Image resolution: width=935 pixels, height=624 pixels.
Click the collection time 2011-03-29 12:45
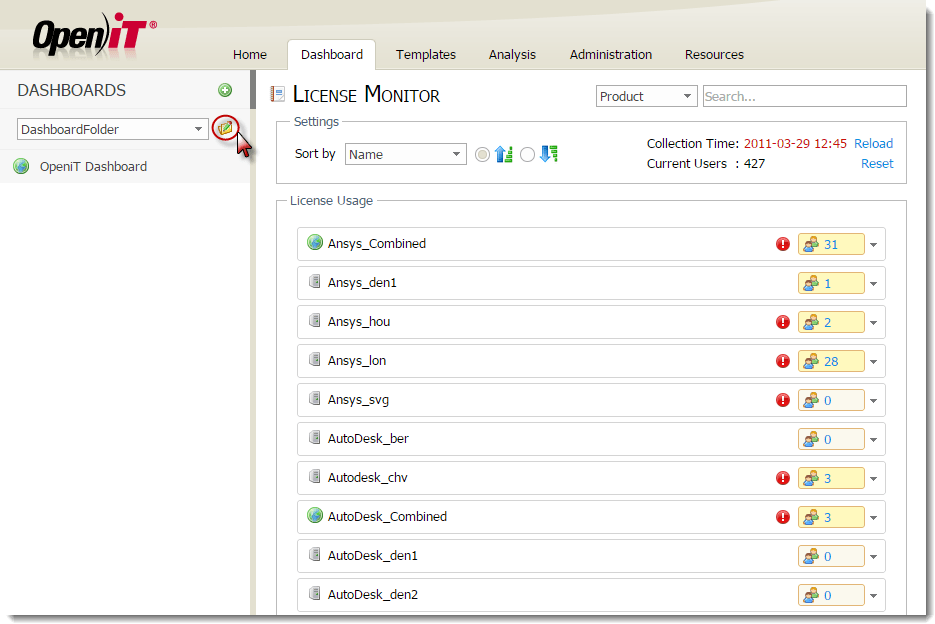tap(795, 143)
